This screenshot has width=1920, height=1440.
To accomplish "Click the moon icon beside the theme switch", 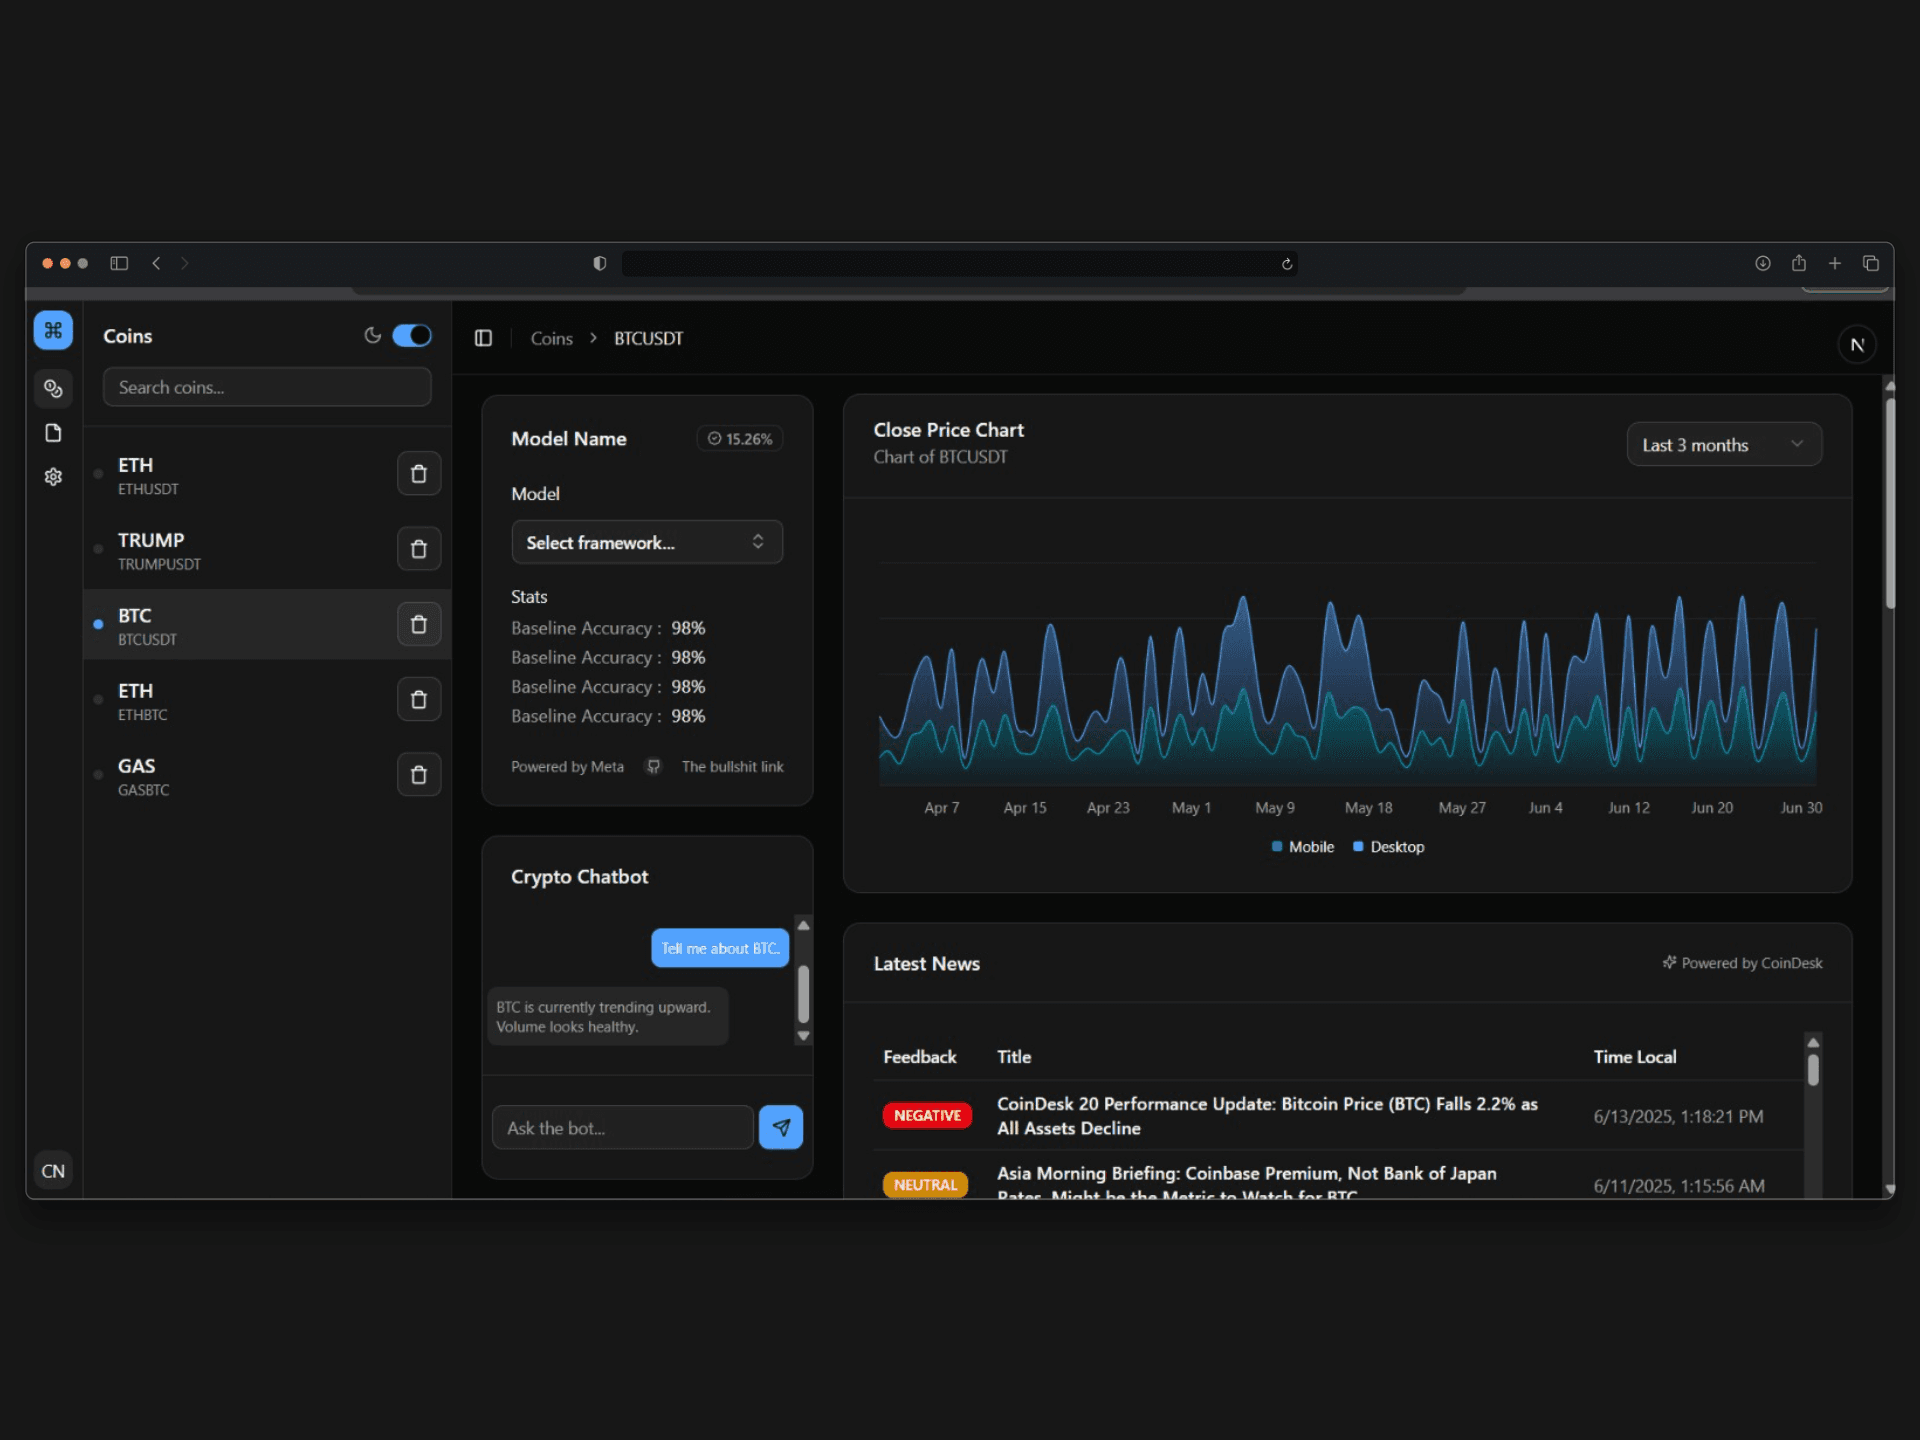I will [x=372, y=336].
